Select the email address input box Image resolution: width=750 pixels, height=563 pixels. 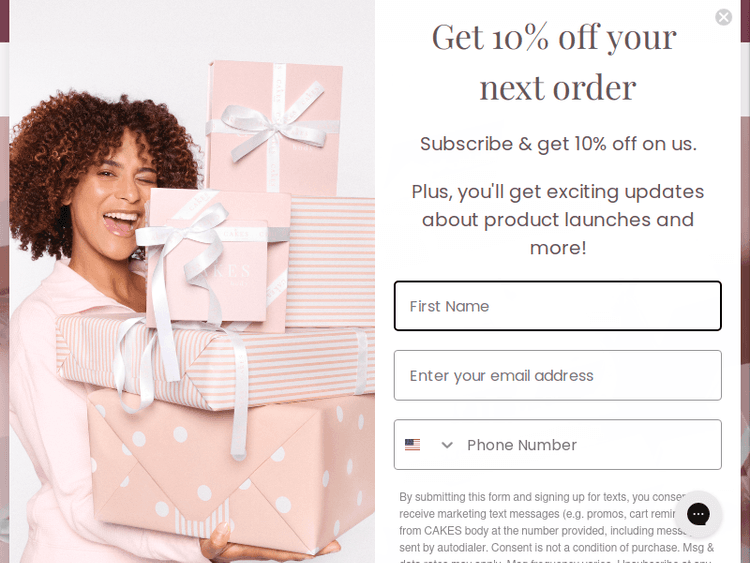(558, 375)
